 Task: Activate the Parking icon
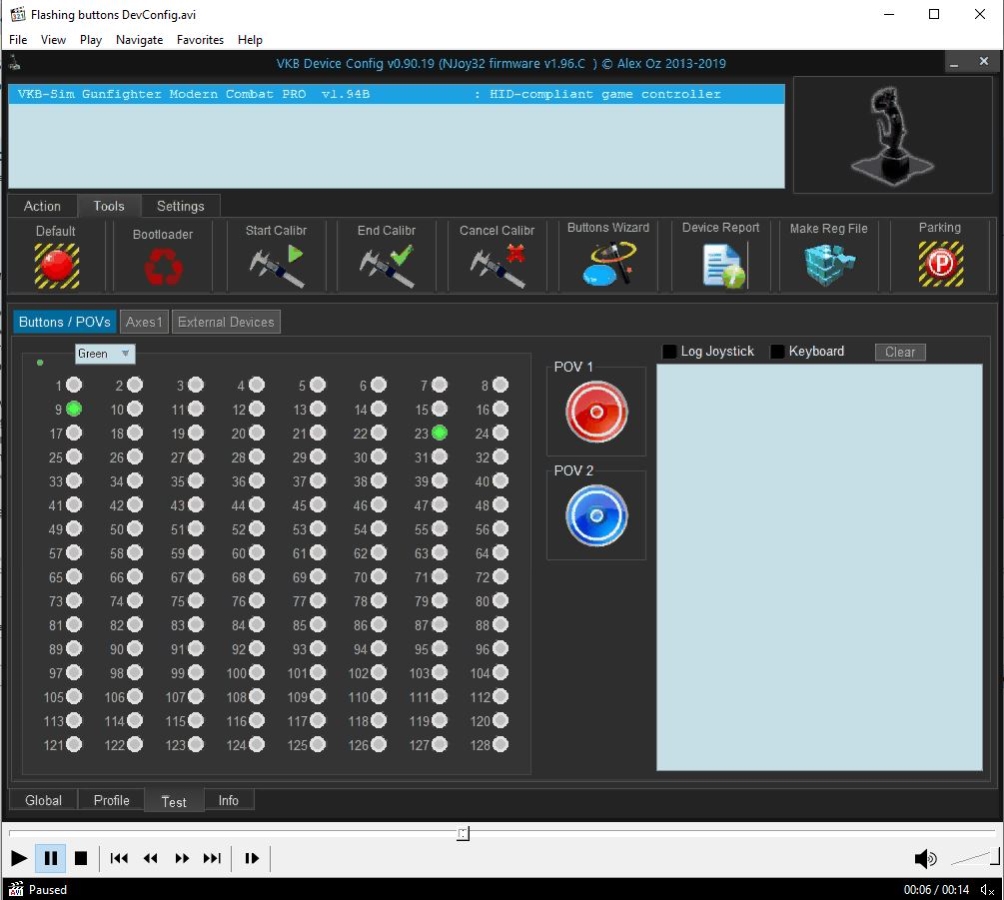pos(940,265)
